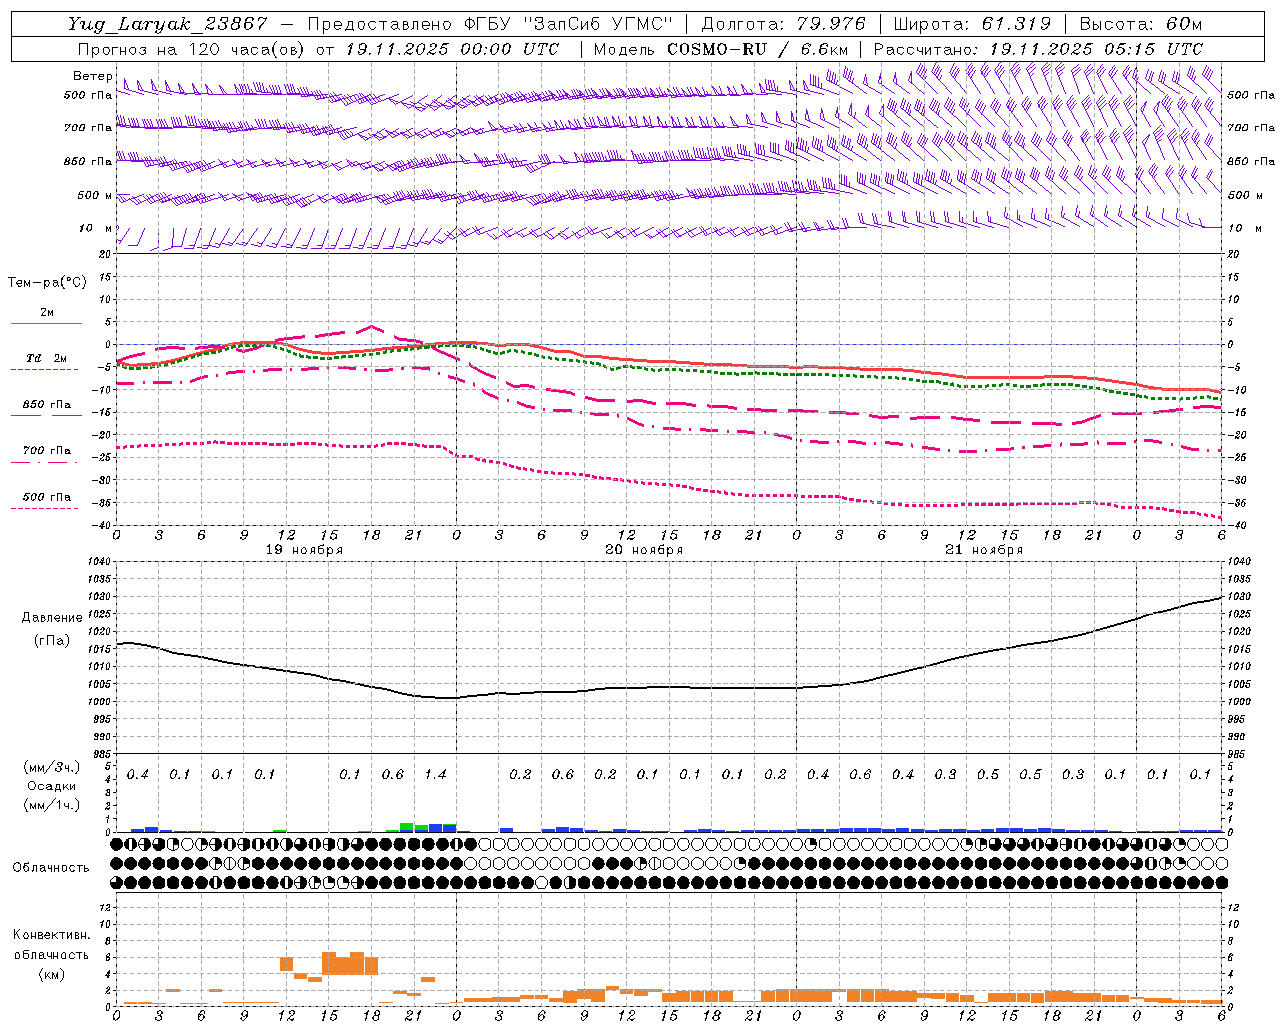
Task: Click the (км) unit label under облачность
Action: click(x=51, y=974)
